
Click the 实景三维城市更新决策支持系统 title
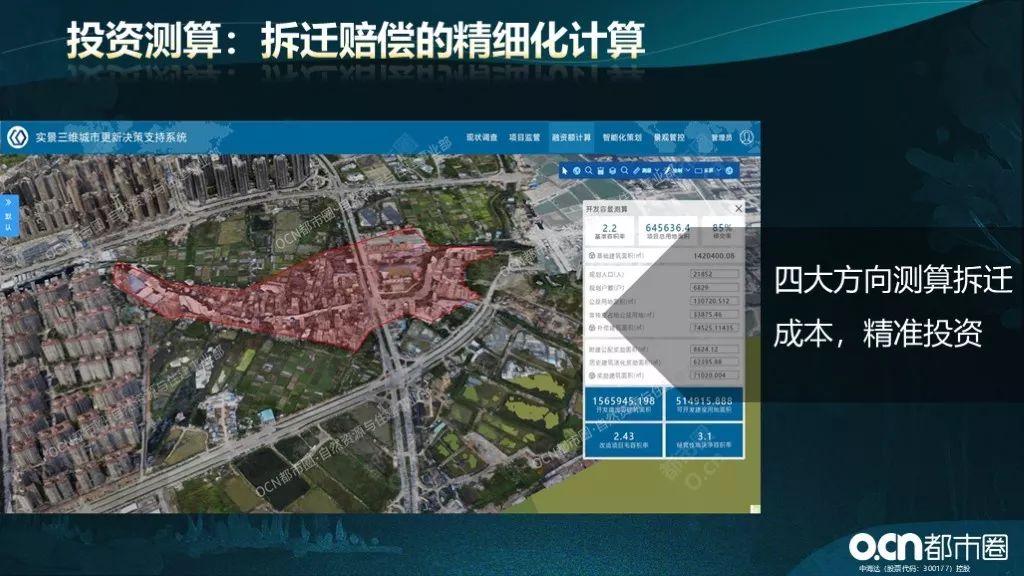111,137
